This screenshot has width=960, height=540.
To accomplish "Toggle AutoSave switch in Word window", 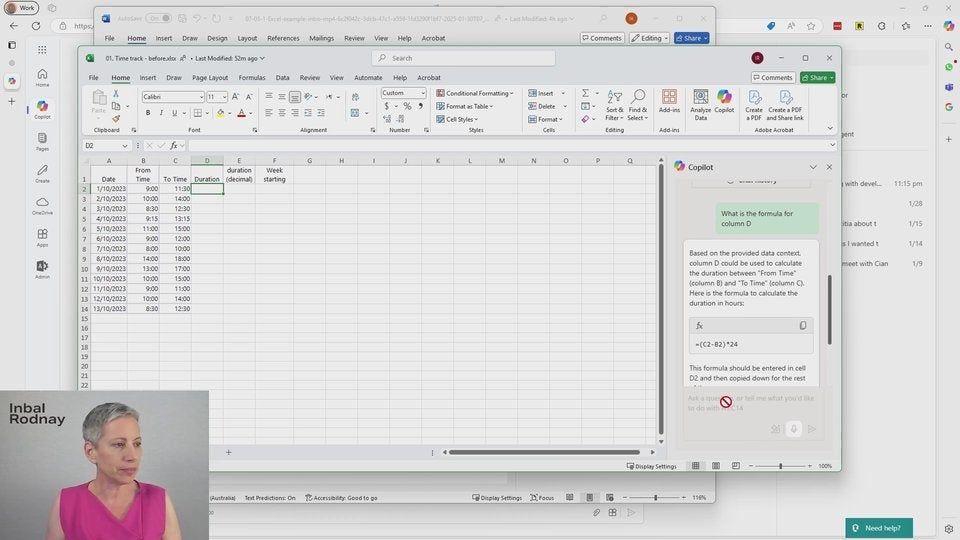I will (159, 18).
